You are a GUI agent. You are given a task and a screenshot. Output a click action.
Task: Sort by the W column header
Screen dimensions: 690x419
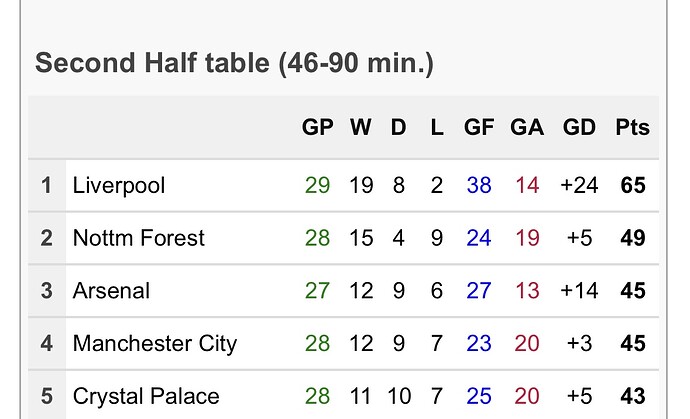(x=361, y=128)
